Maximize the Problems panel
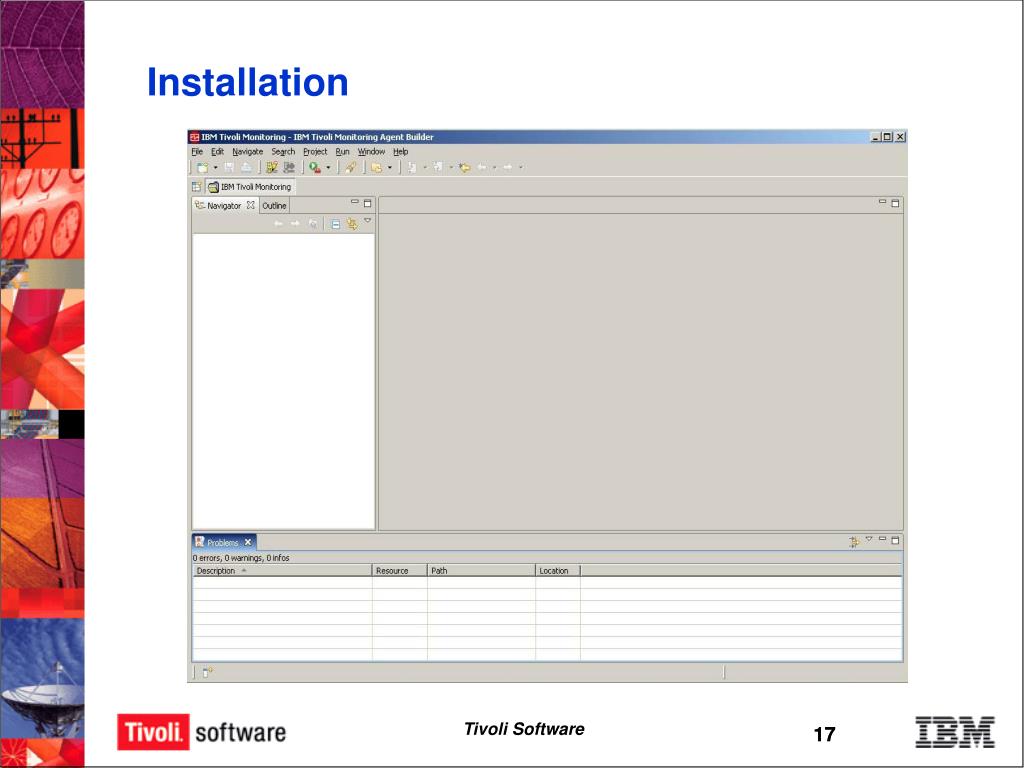Image resolution: width=1024 pixels, height=768 pixels. (x=895, y=540)
